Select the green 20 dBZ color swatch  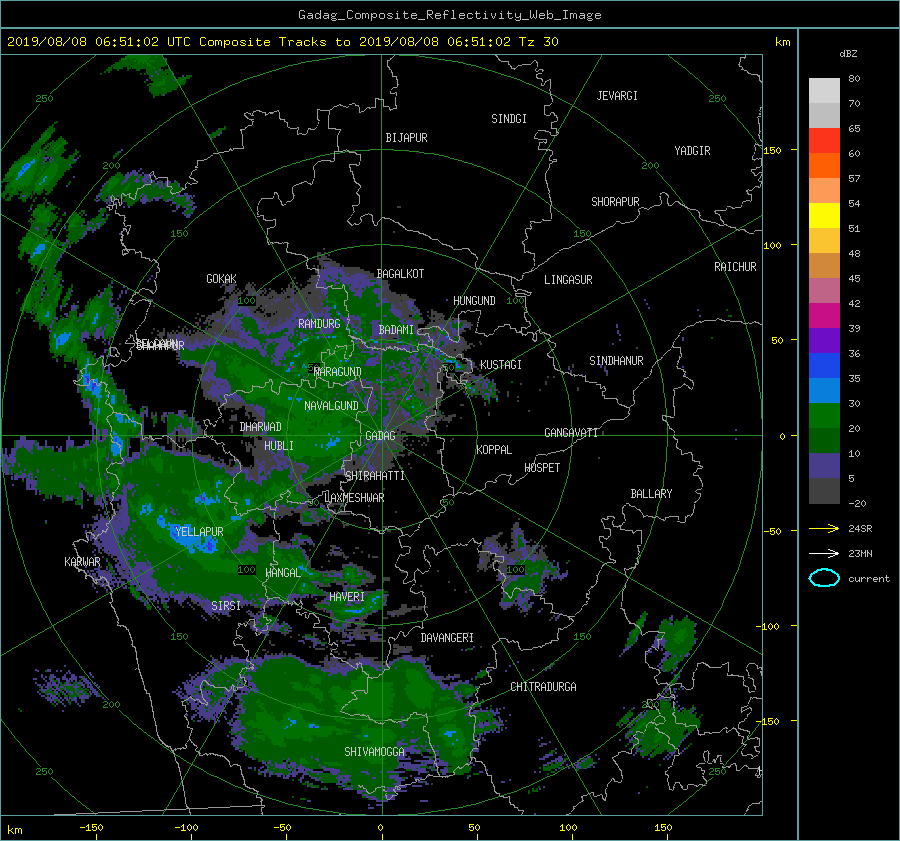point(824,416)
